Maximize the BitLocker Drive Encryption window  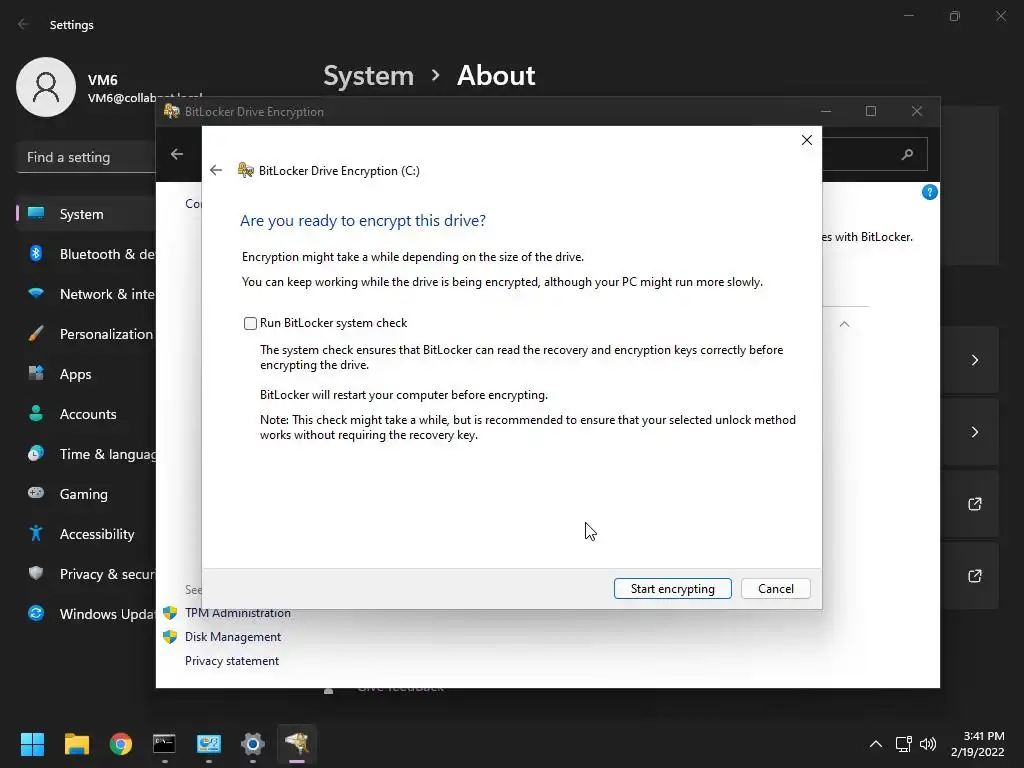(x=871, y=111)
